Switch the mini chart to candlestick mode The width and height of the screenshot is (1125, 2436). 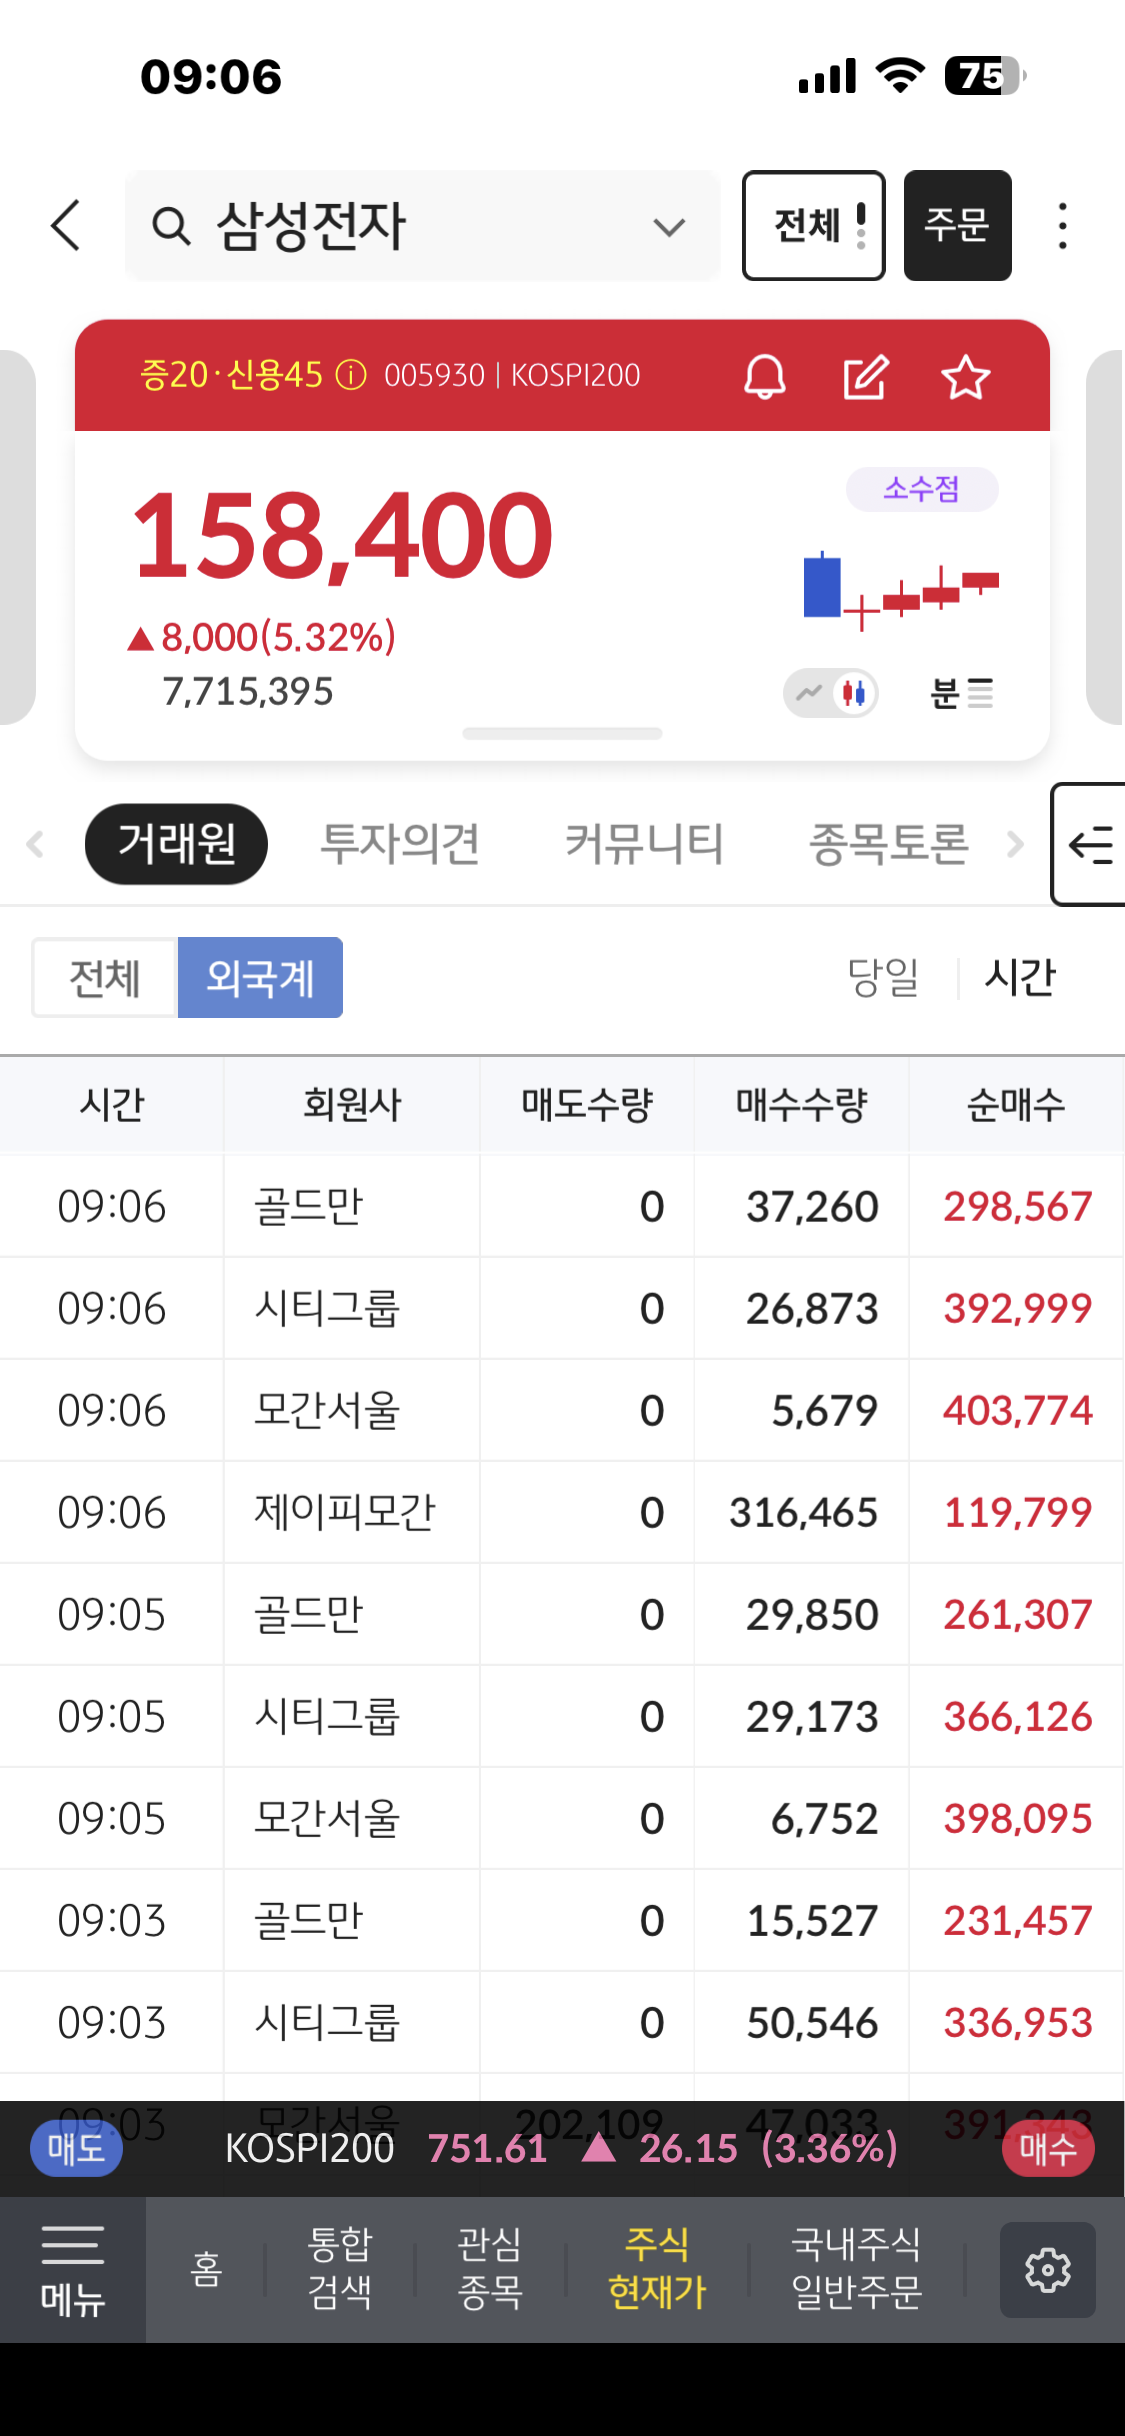pyautogui.click(x=854, y=692)
